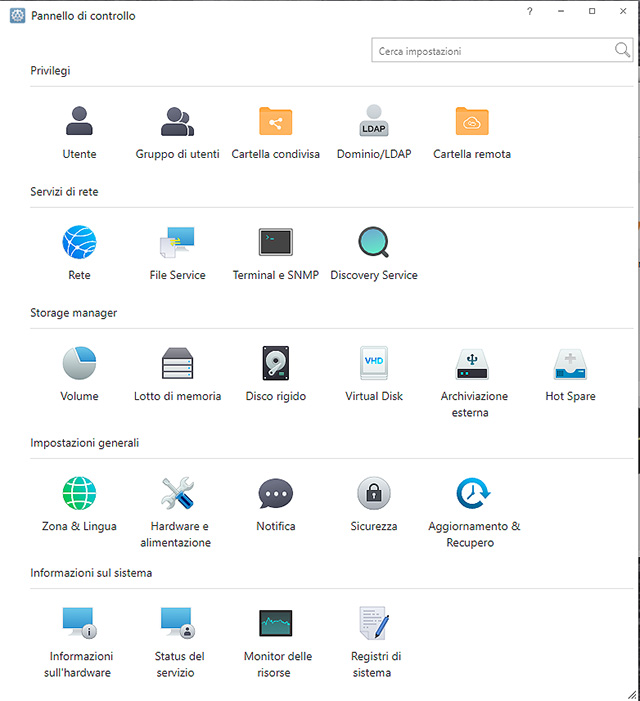Click the Virtual Disk icon
Screen dimensions: 640x701
point(373,364)
